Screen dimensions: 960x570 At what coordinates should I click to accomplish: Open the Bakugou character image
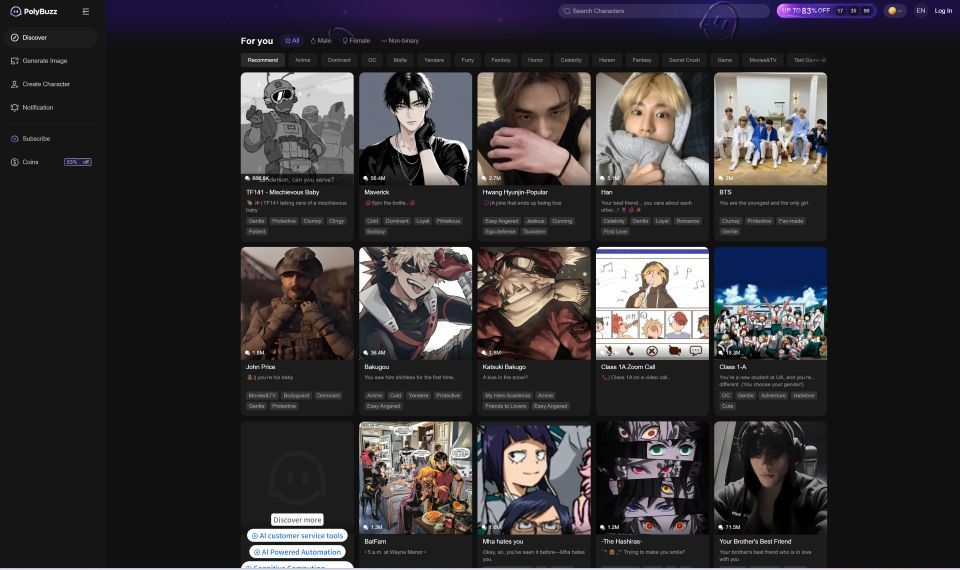[x=416, y=303]
